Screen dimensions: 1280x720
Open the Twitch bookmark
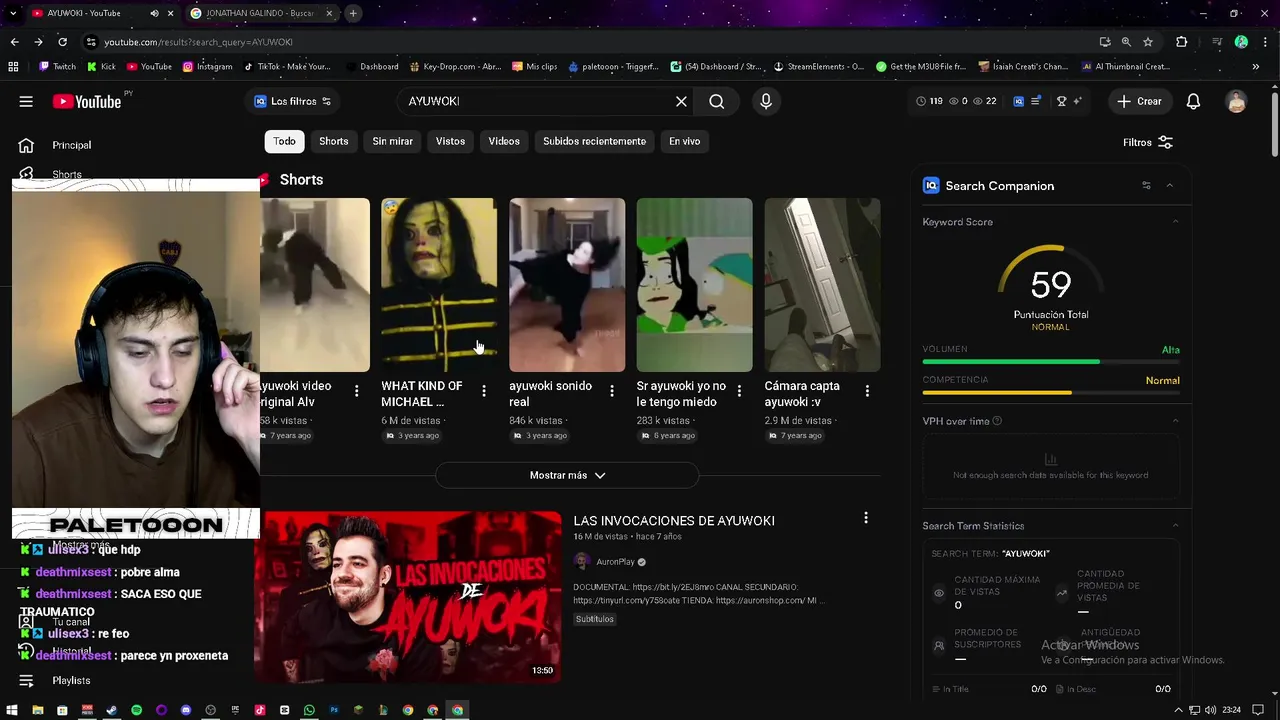[57, 67]
